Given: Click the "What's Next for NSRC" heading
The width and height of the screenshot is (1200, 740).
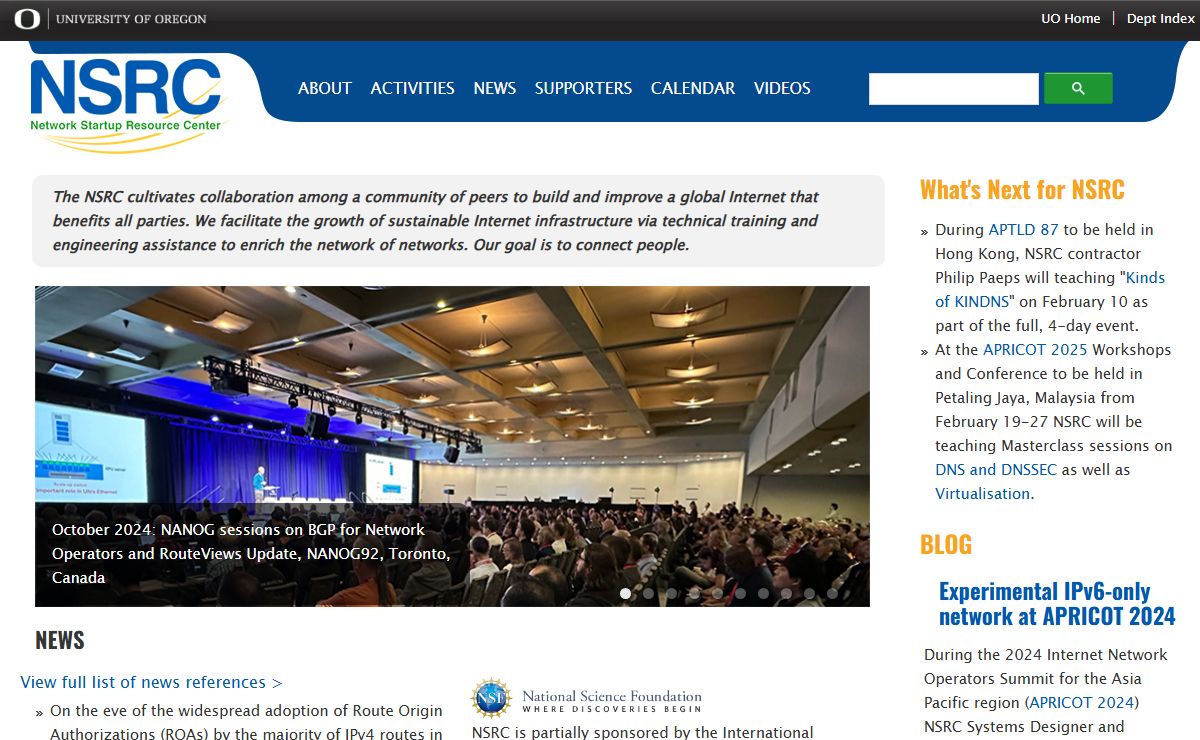Looking at the screenshot, I should [1022, 189].
